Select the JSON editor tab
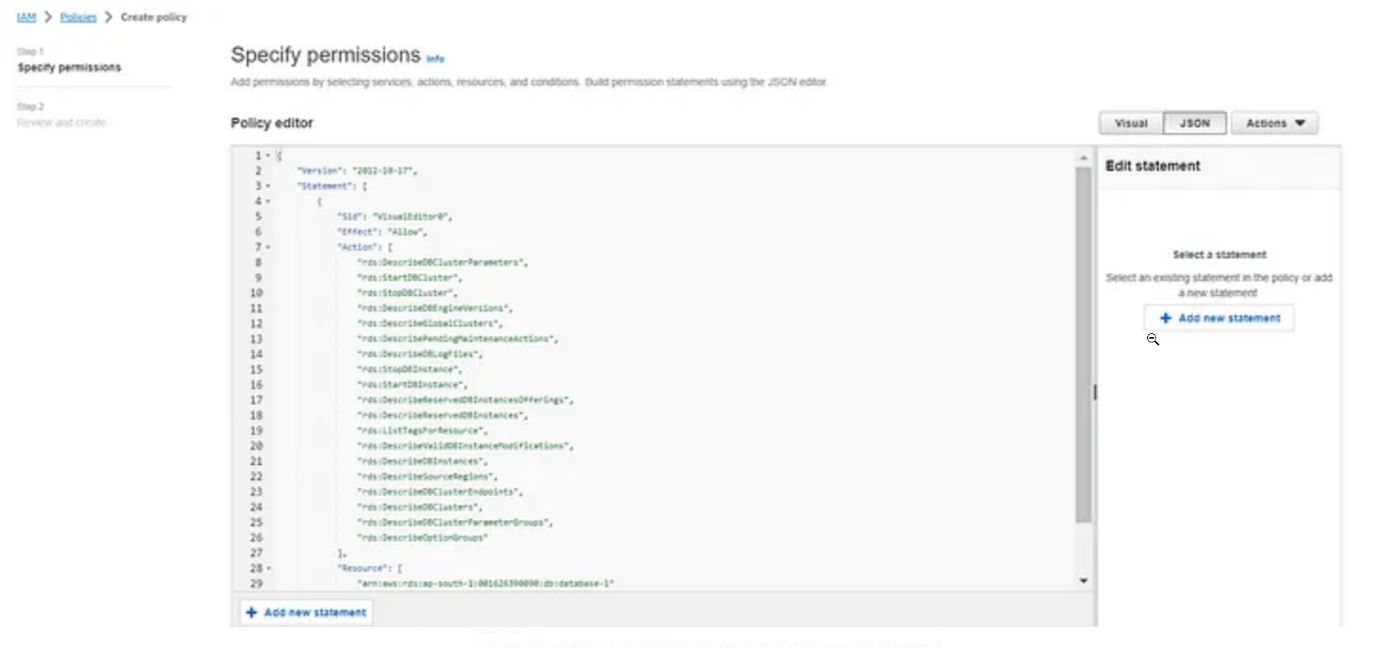Image resolution: width=1380 pixels, height=649 pixels. tap(1195, 123)
